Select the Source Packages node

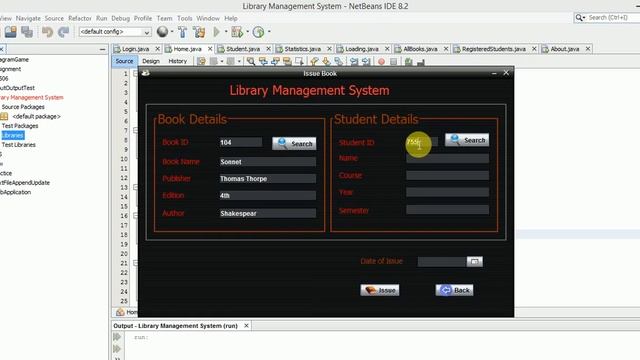(23, 107)
